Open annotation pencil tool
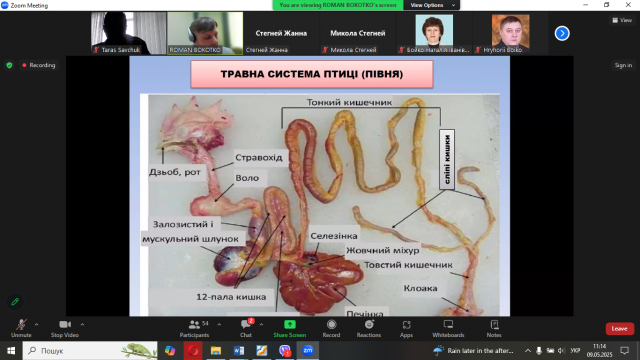The width and height of the screenshot is (640, 360). click(x=15, y=302)
